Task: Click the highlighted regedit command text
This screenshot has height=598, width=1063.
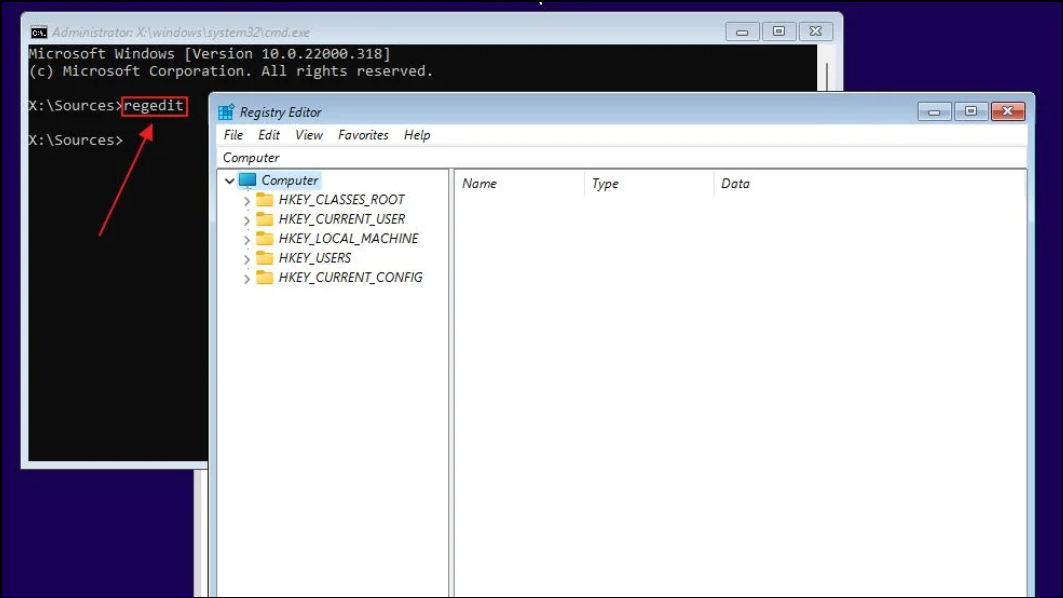Action: pos(156,105)
